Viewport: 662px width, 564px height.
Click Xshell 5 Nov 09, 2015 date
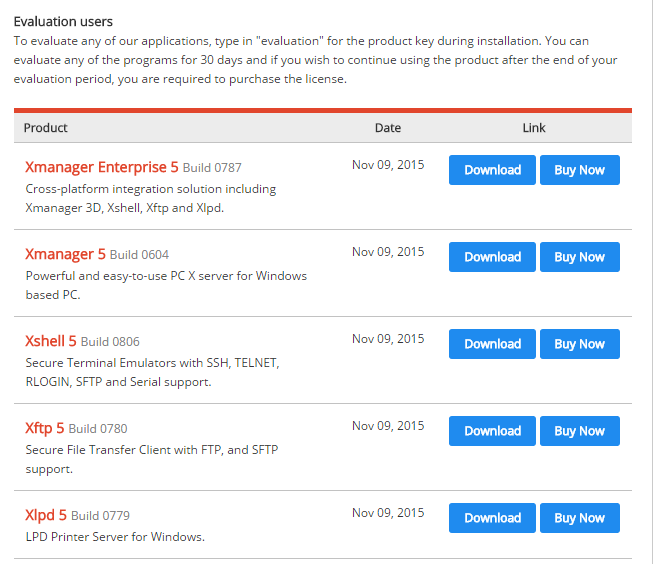[x=388, y=339]
